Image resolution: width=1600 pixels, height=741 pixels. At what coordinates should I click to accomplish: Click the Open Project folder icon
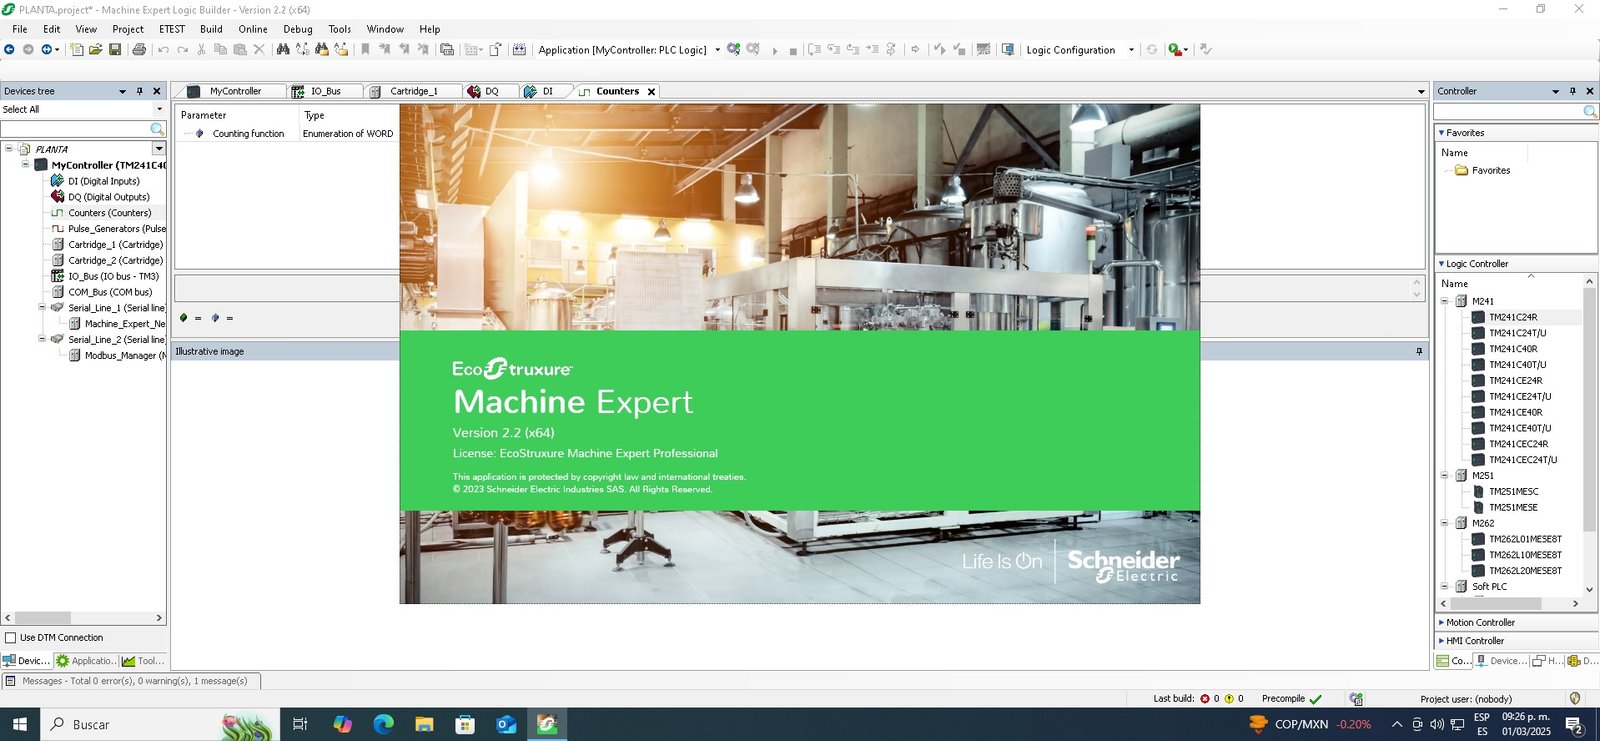95,49
